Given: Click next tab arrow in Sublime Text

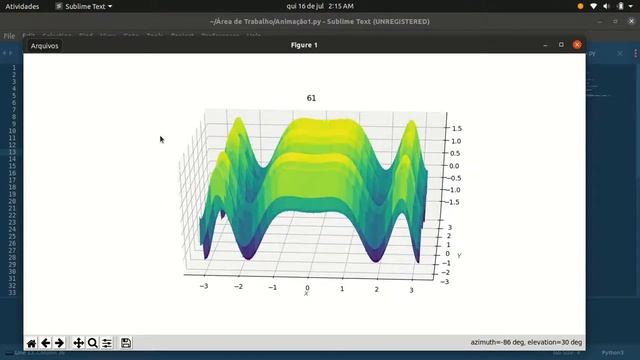Looking at the screenshot, I should [x=11, y=53].
